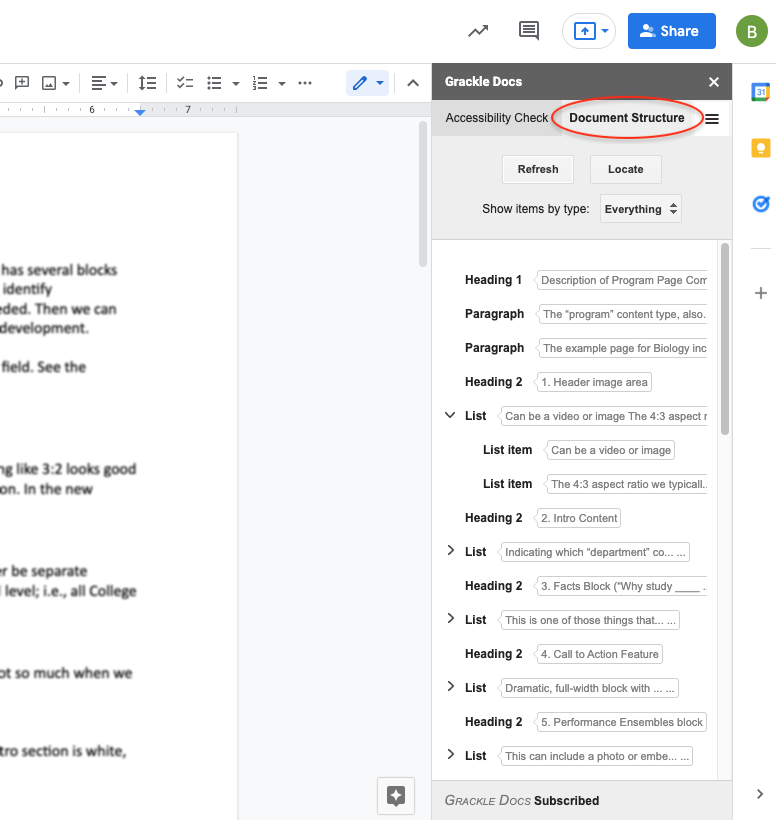Expand the List under Intro Content heading
The width and height of the screenshot is (776, 820).
point(450,551)
